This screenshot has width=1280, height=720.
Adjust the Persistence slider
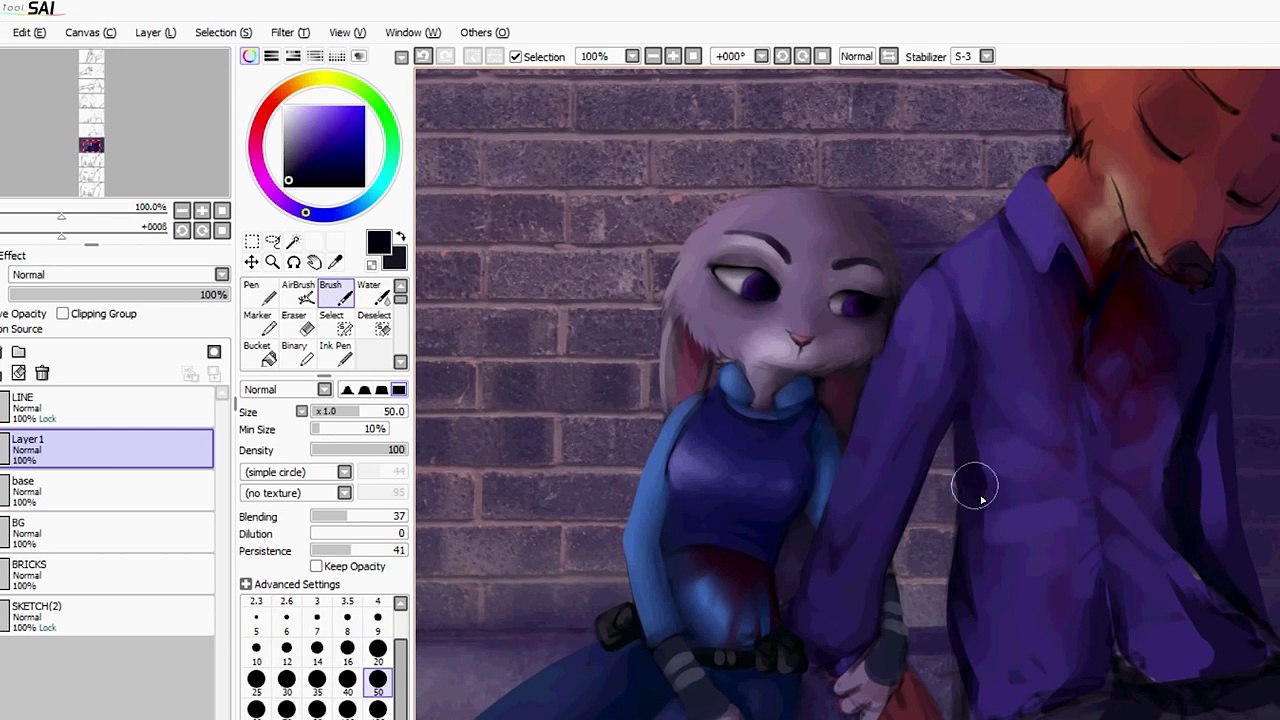coord(358,551)
